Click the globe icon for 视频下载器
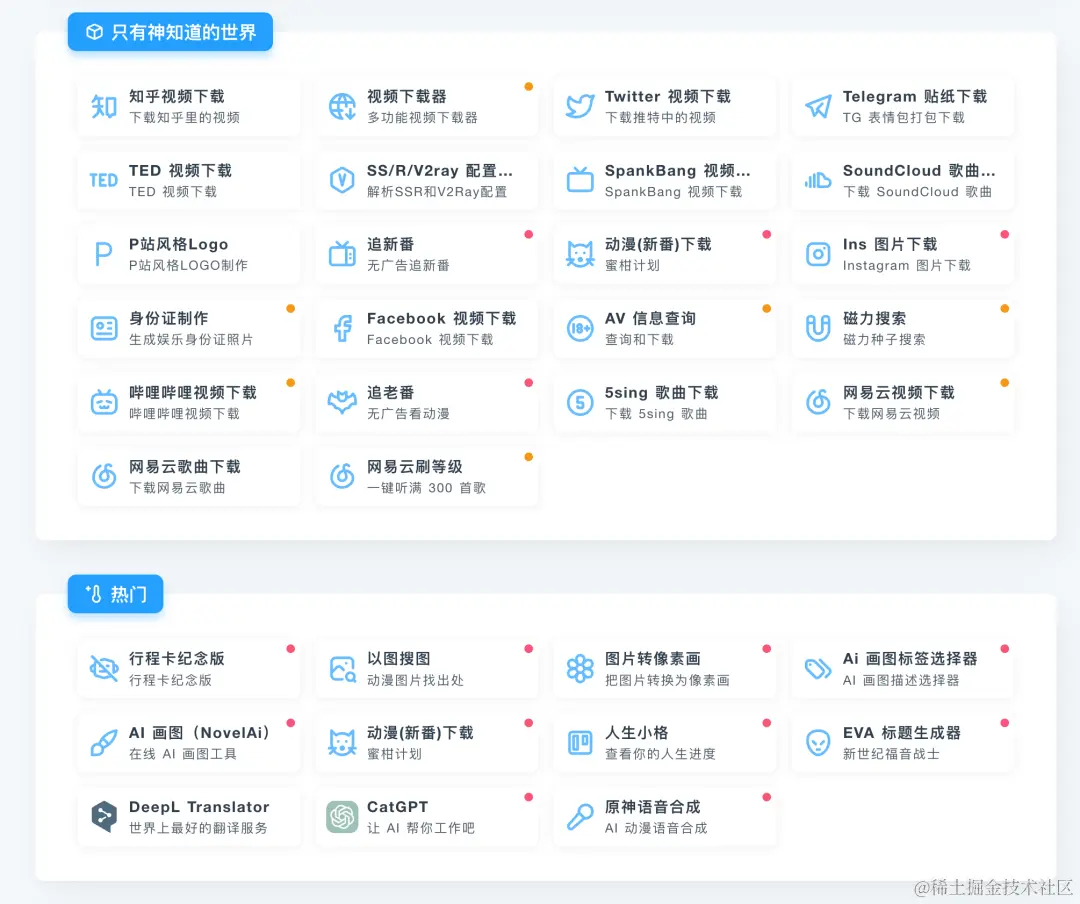Viewport: 1080px width, 904px height. [x=342, y=107]
